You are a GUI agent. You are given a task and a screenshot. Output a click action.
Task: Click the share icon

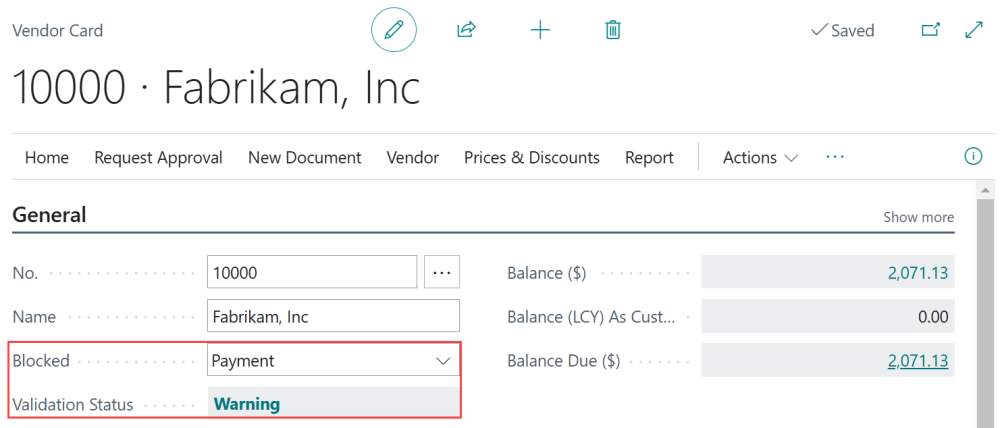[x=467, y=29]
